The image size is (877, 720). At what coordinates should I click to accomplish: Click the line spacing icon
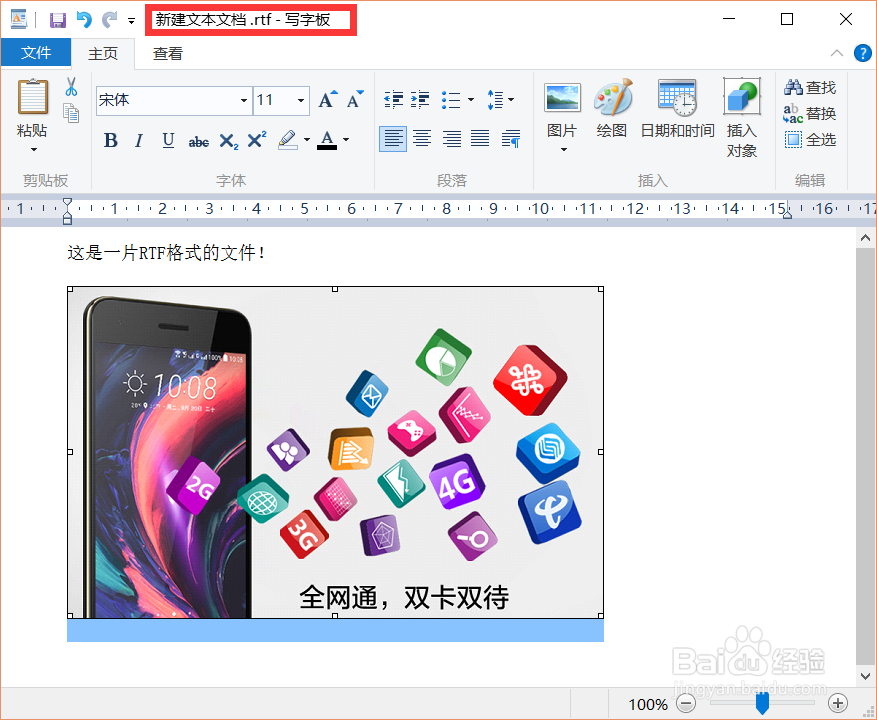496,100
